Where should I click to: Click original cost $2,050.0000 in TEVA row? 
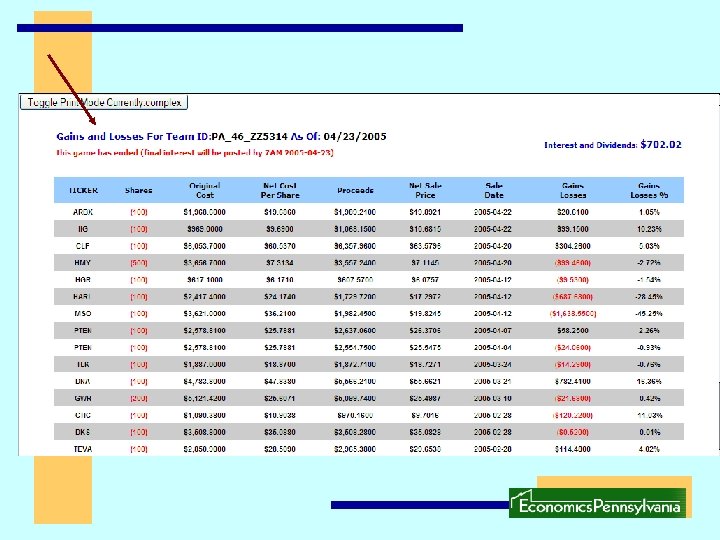click(204, 449)
